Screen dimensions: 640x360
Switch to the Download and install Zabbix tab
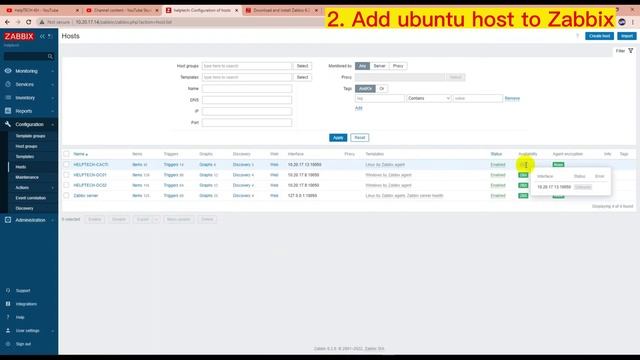click(281, 10)
